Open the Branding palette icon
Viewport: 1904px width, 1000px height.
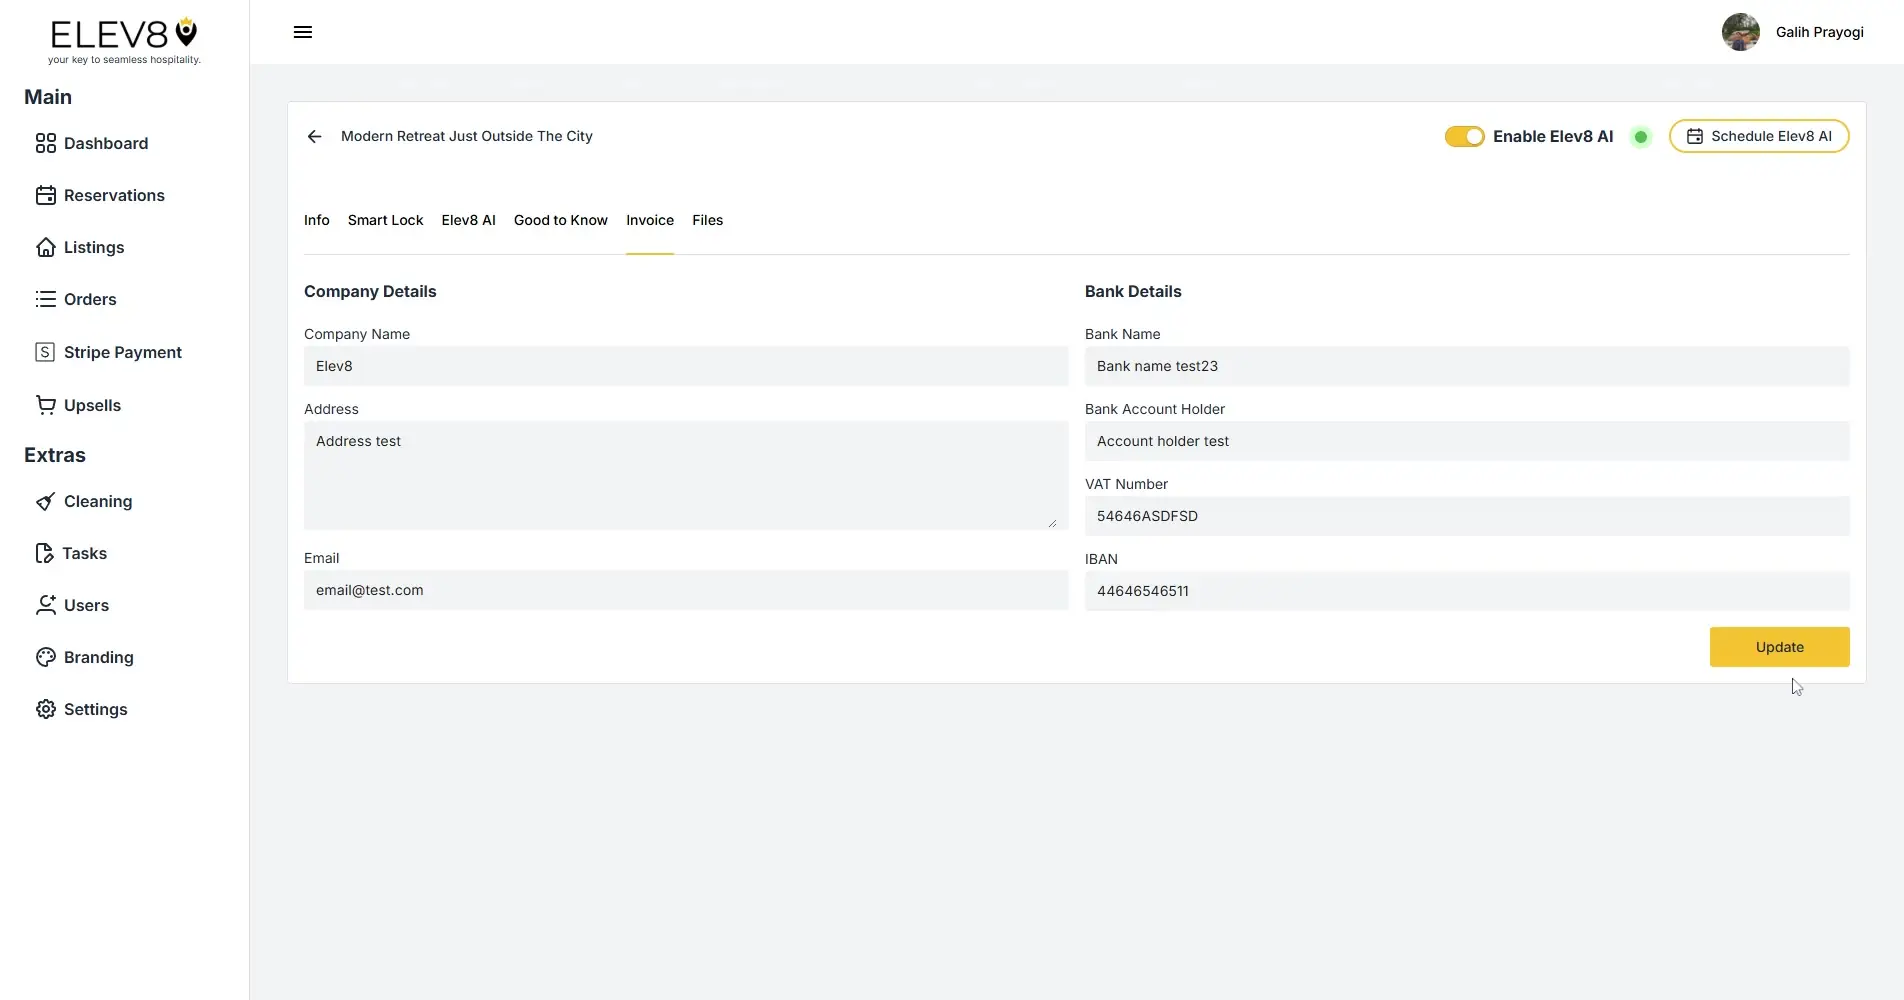point(46,657)
